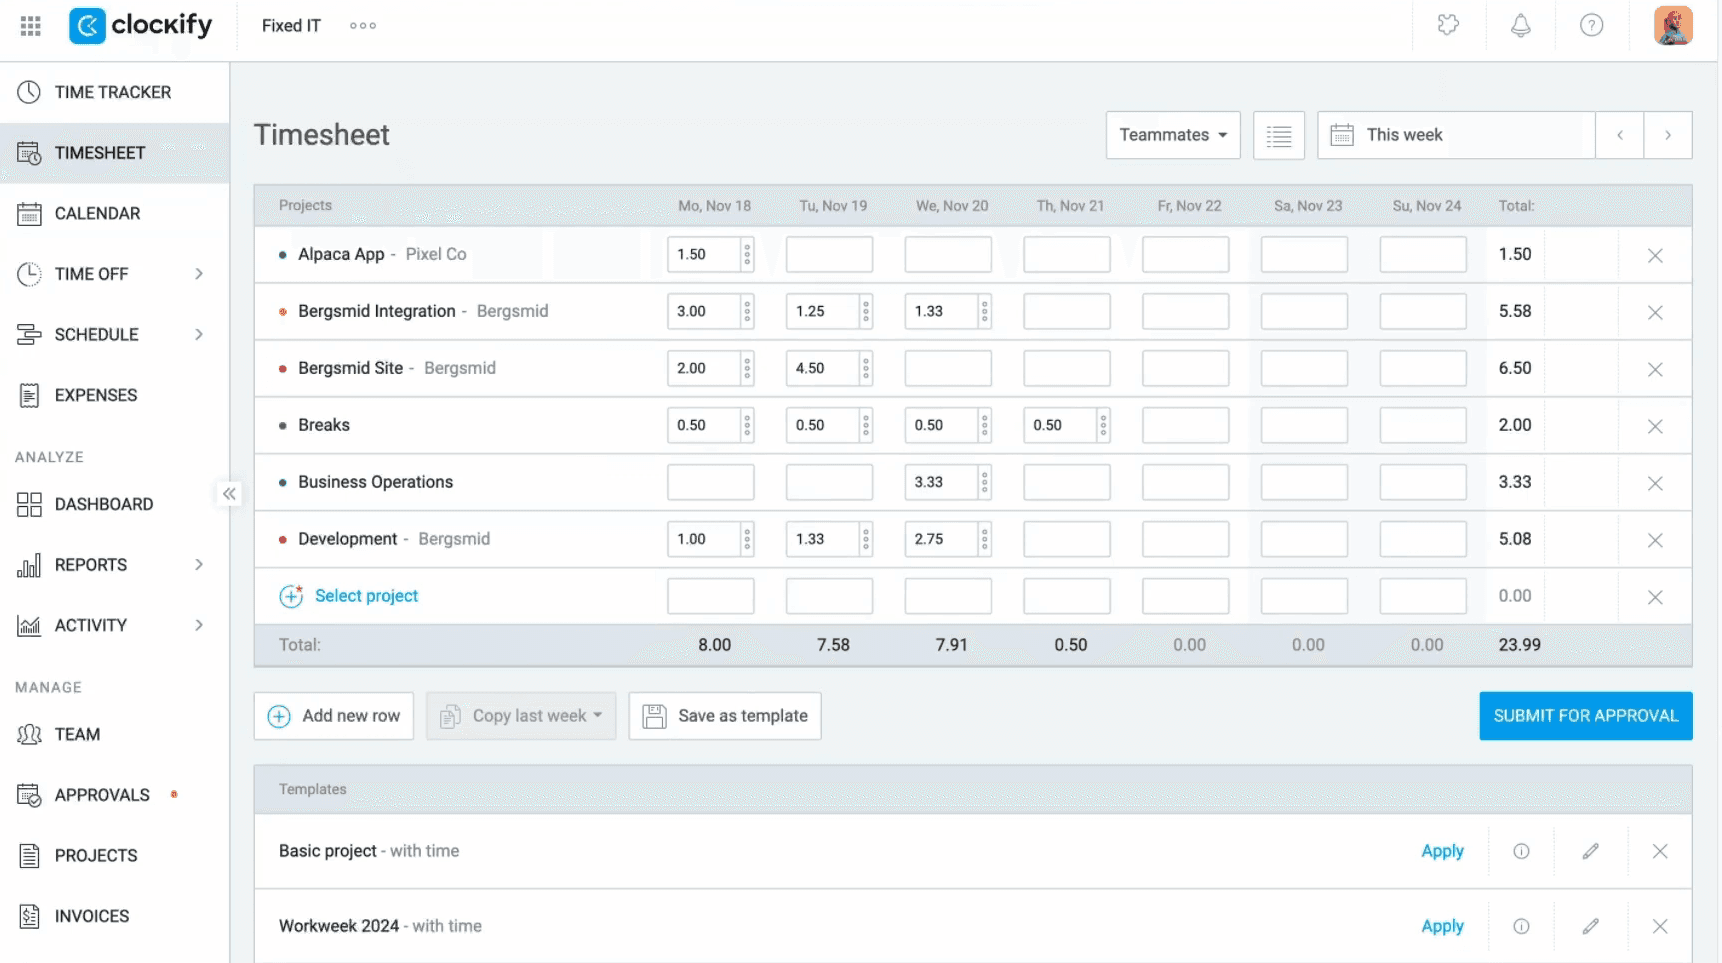Remove the Alpaca App row

(1655, 255)
